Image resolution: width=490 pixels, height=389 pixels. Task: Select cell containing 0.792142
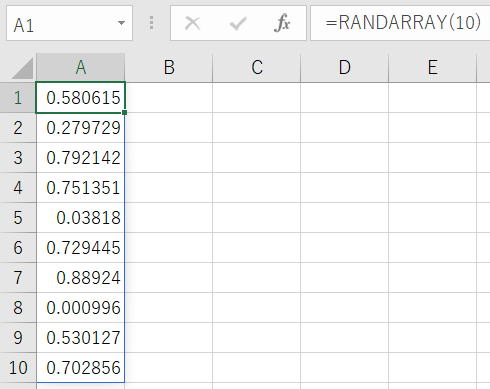click(x=80, y=158)
